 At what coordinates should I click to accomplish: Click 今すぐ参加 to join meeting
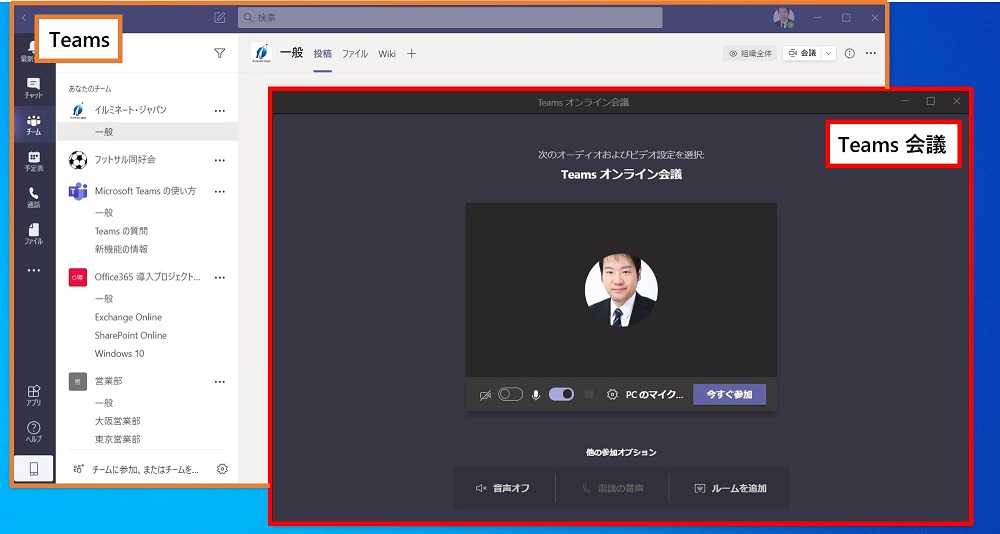730,394
